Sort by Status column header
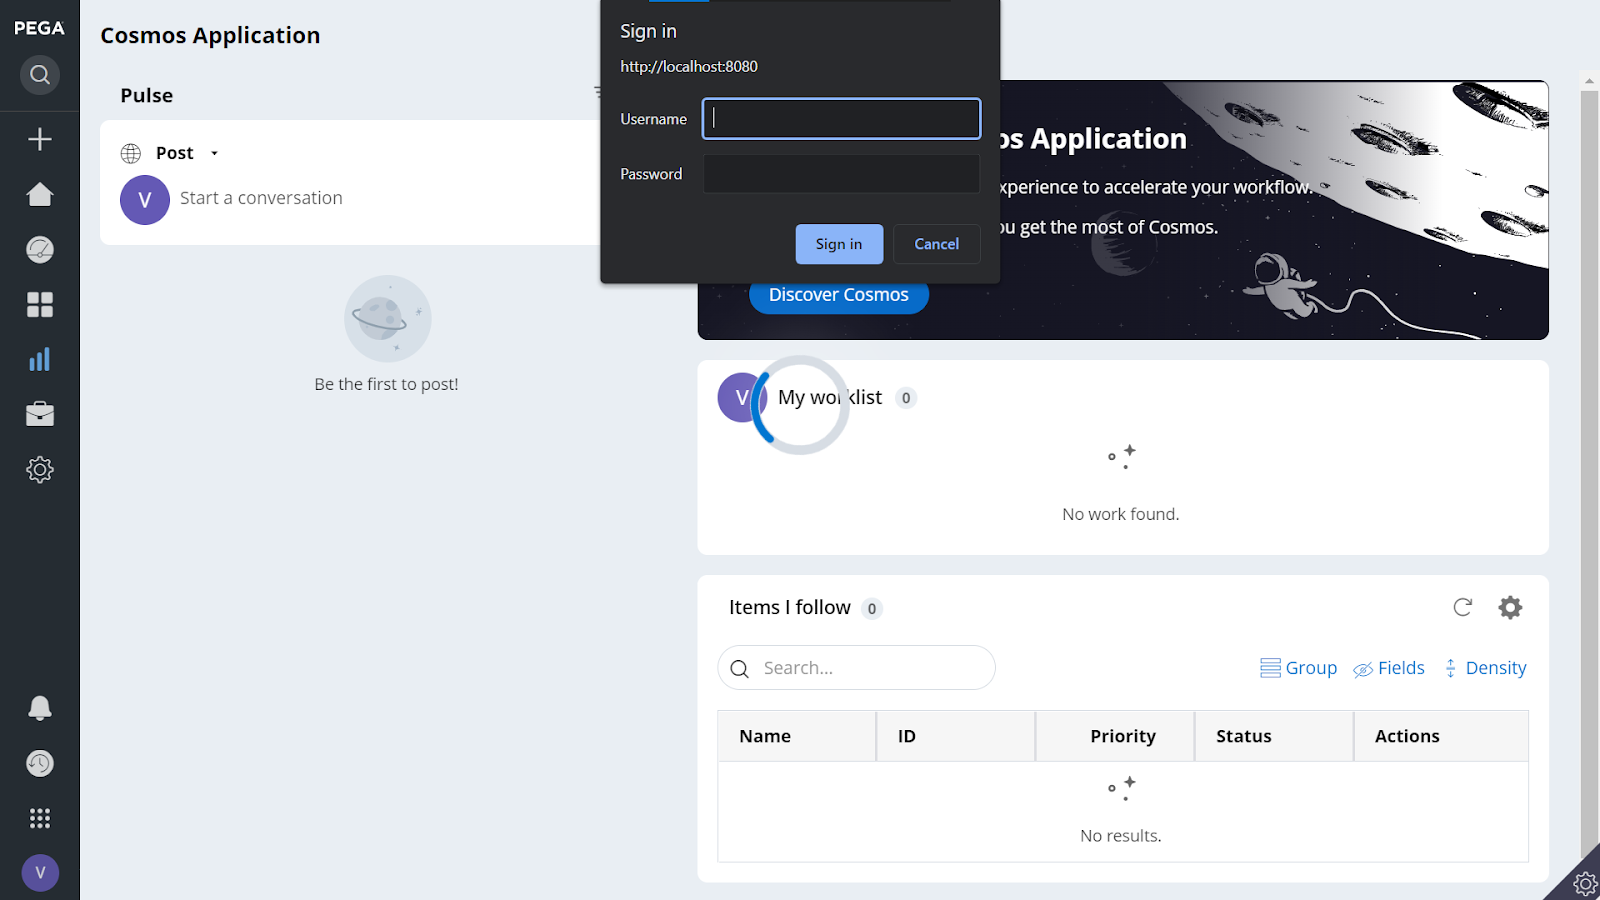This screenshot has height=900, width=1600. [x=1273, y=736]
